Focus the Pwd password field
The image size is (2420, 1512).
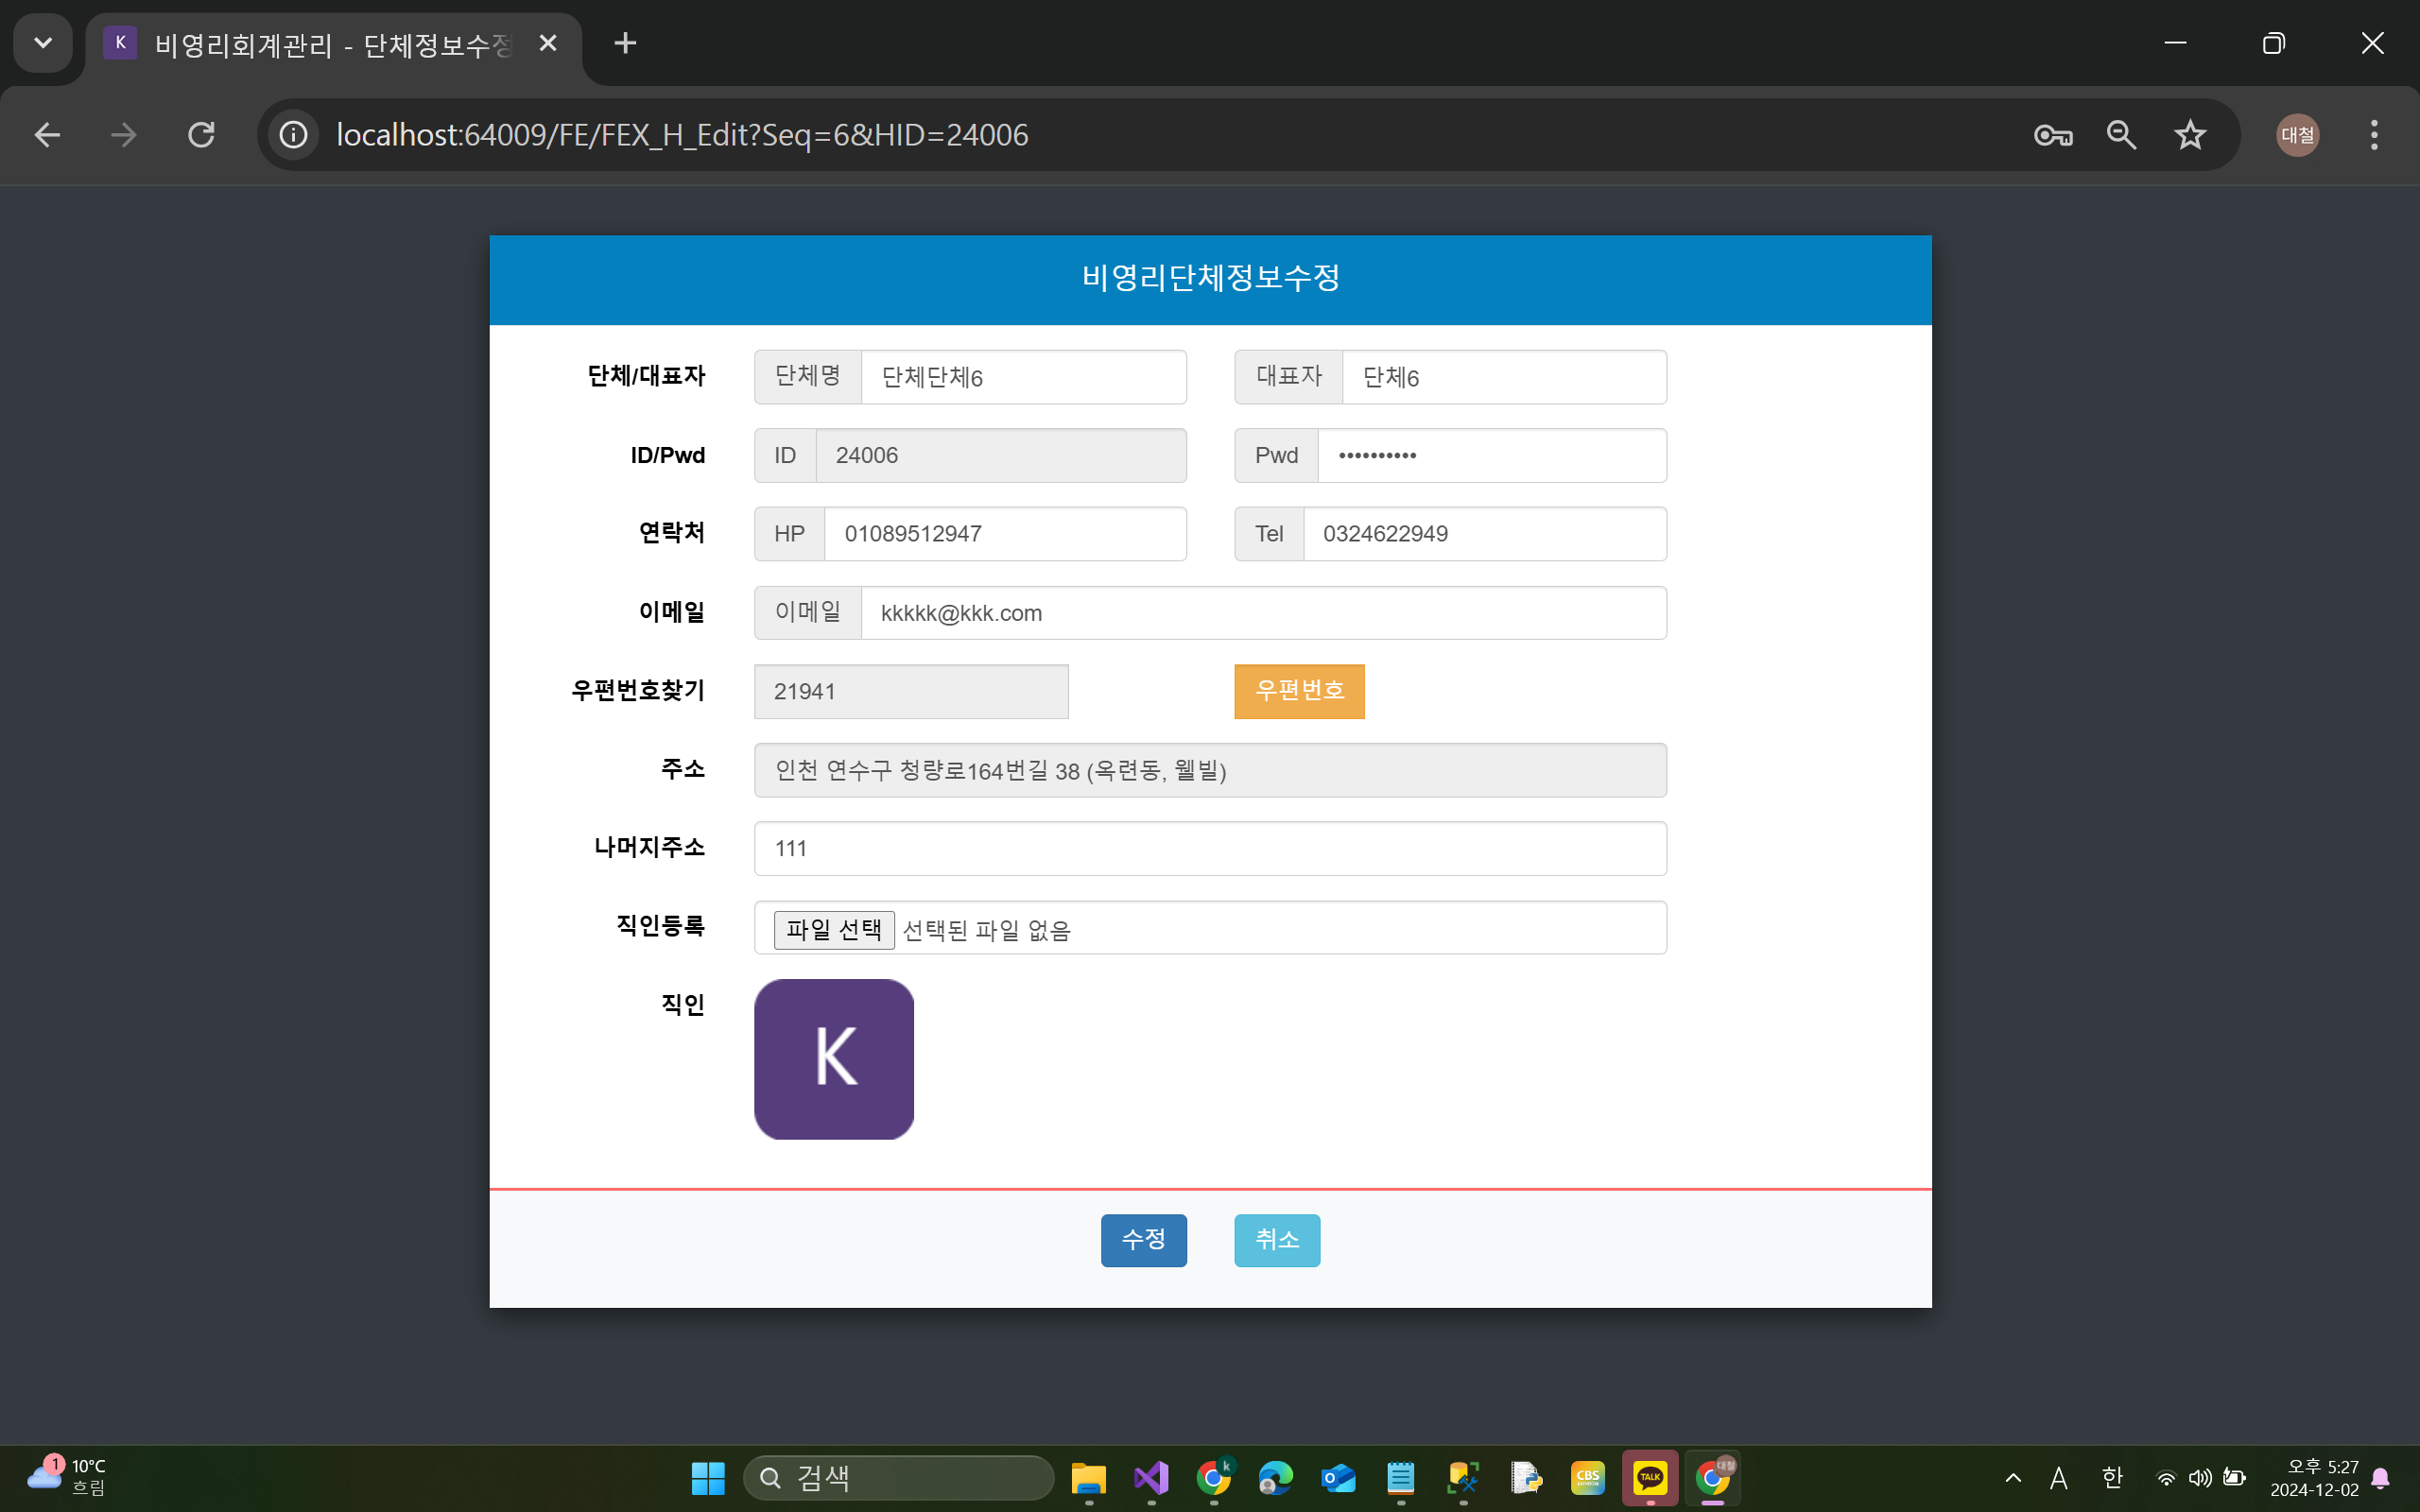(x=1492, y=455)
